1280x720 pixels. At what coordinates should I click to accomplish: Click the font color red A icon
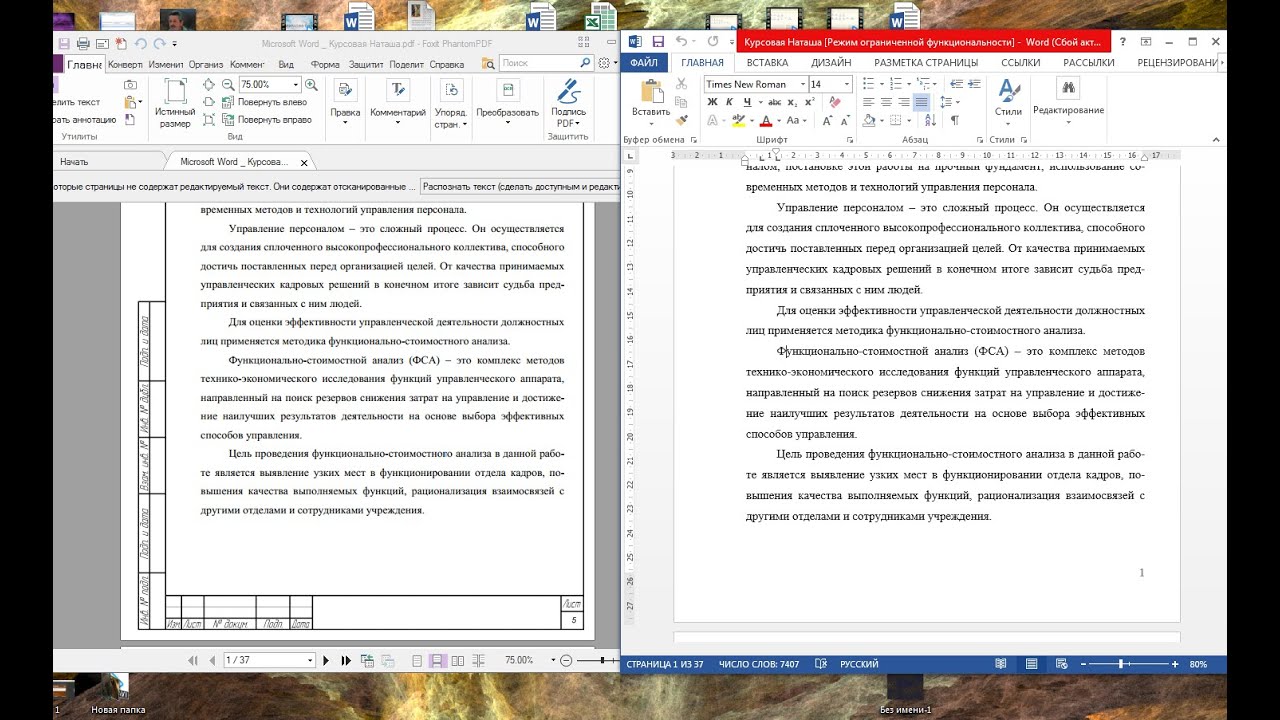(766, 121)
